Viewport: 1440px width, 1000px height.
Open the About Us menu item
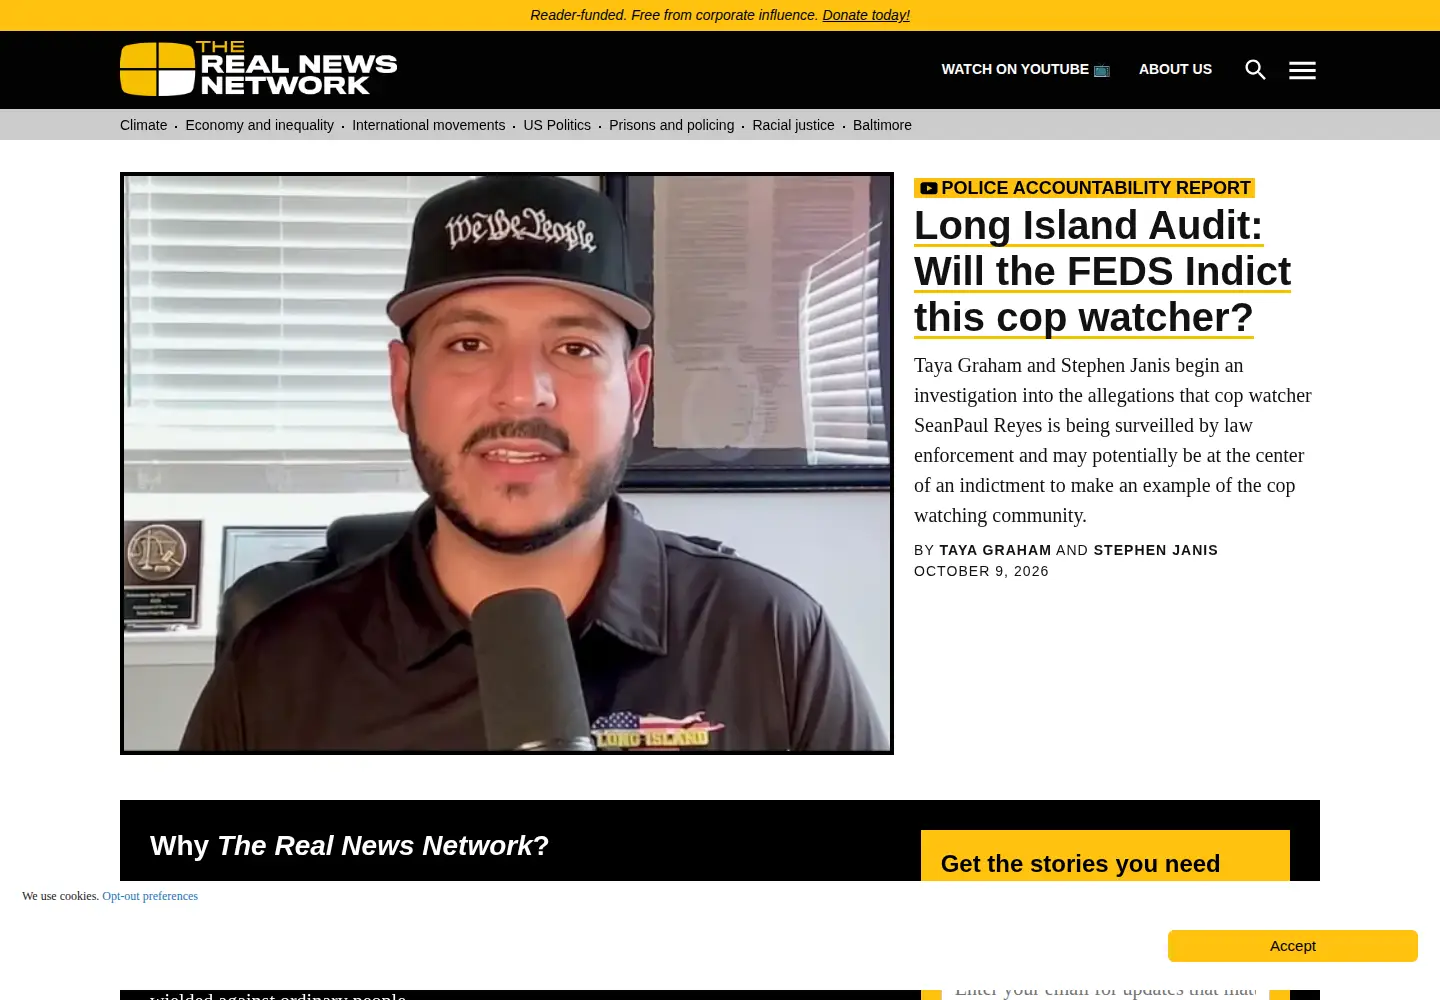pos(1175,69)
